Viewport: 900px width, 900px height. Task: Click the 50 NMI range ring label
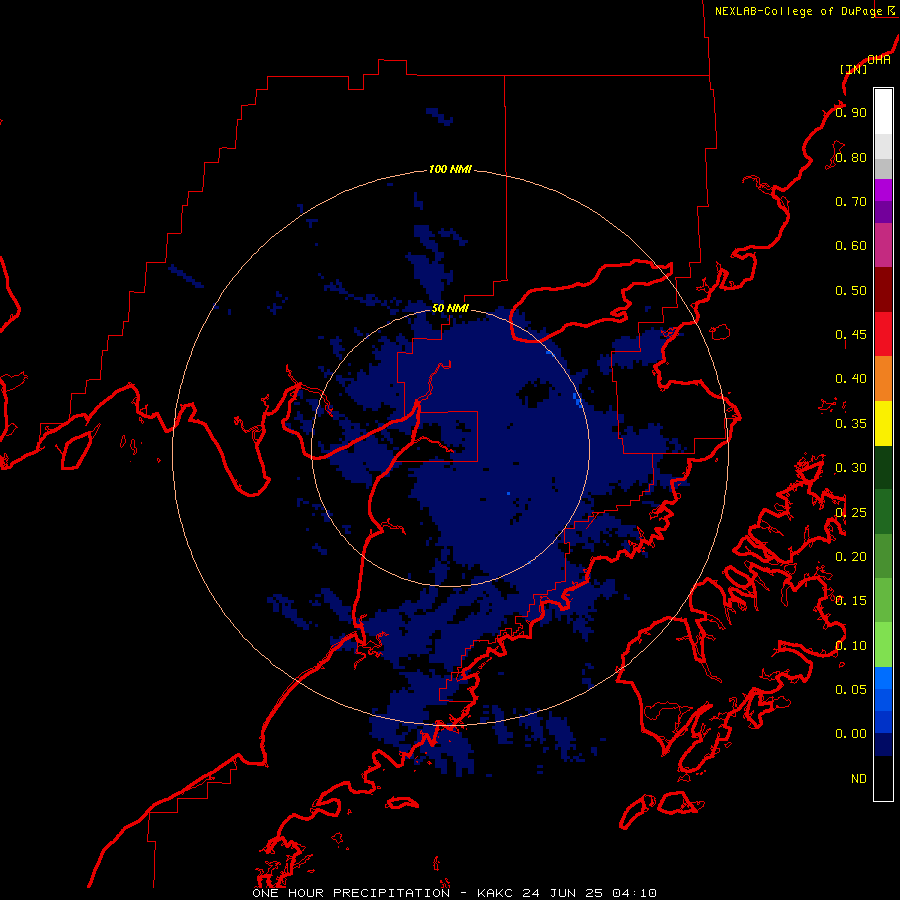click(450, 308)
